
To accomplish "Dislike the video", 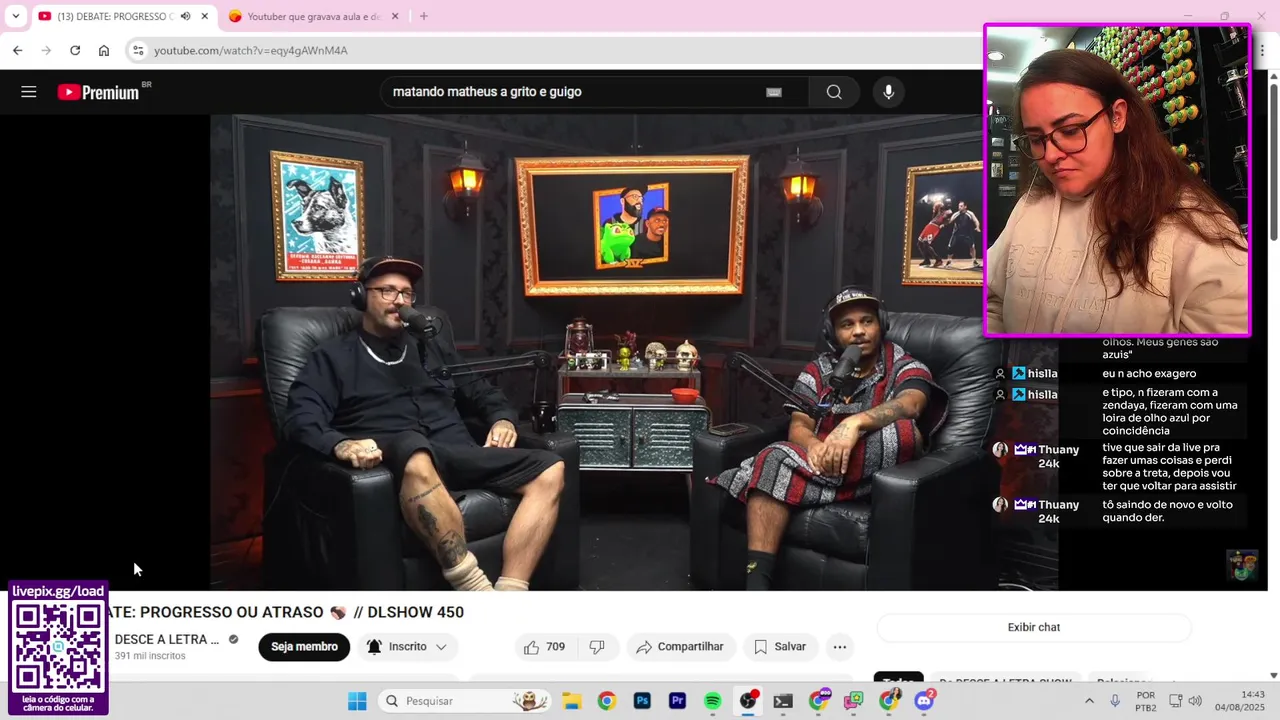I will click(597, 647).
